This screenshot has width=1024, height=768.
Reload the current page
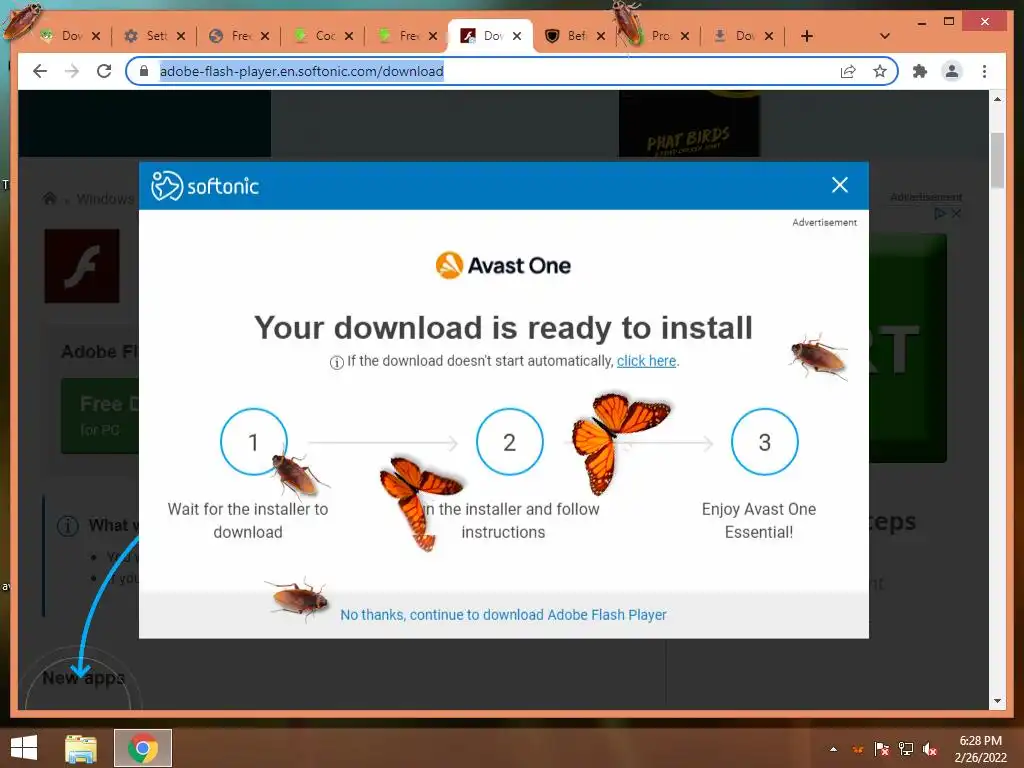pyautogui.click(x=104, y=71)
